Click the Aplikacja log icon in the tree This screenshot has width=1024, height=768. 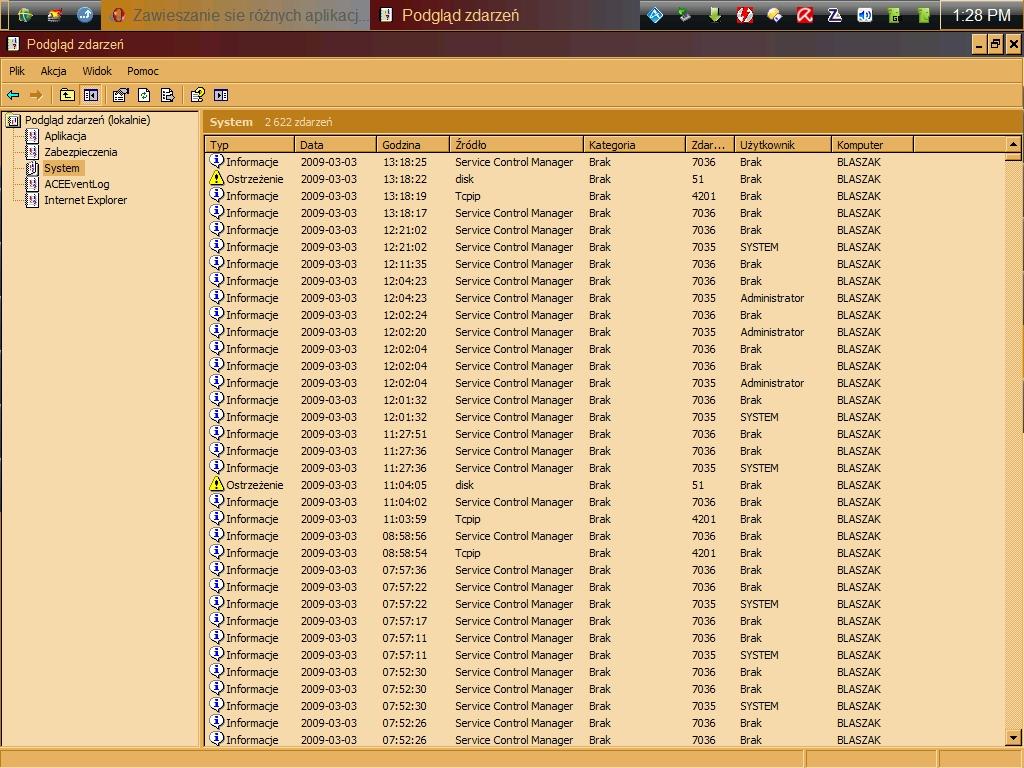click(32, 136)
